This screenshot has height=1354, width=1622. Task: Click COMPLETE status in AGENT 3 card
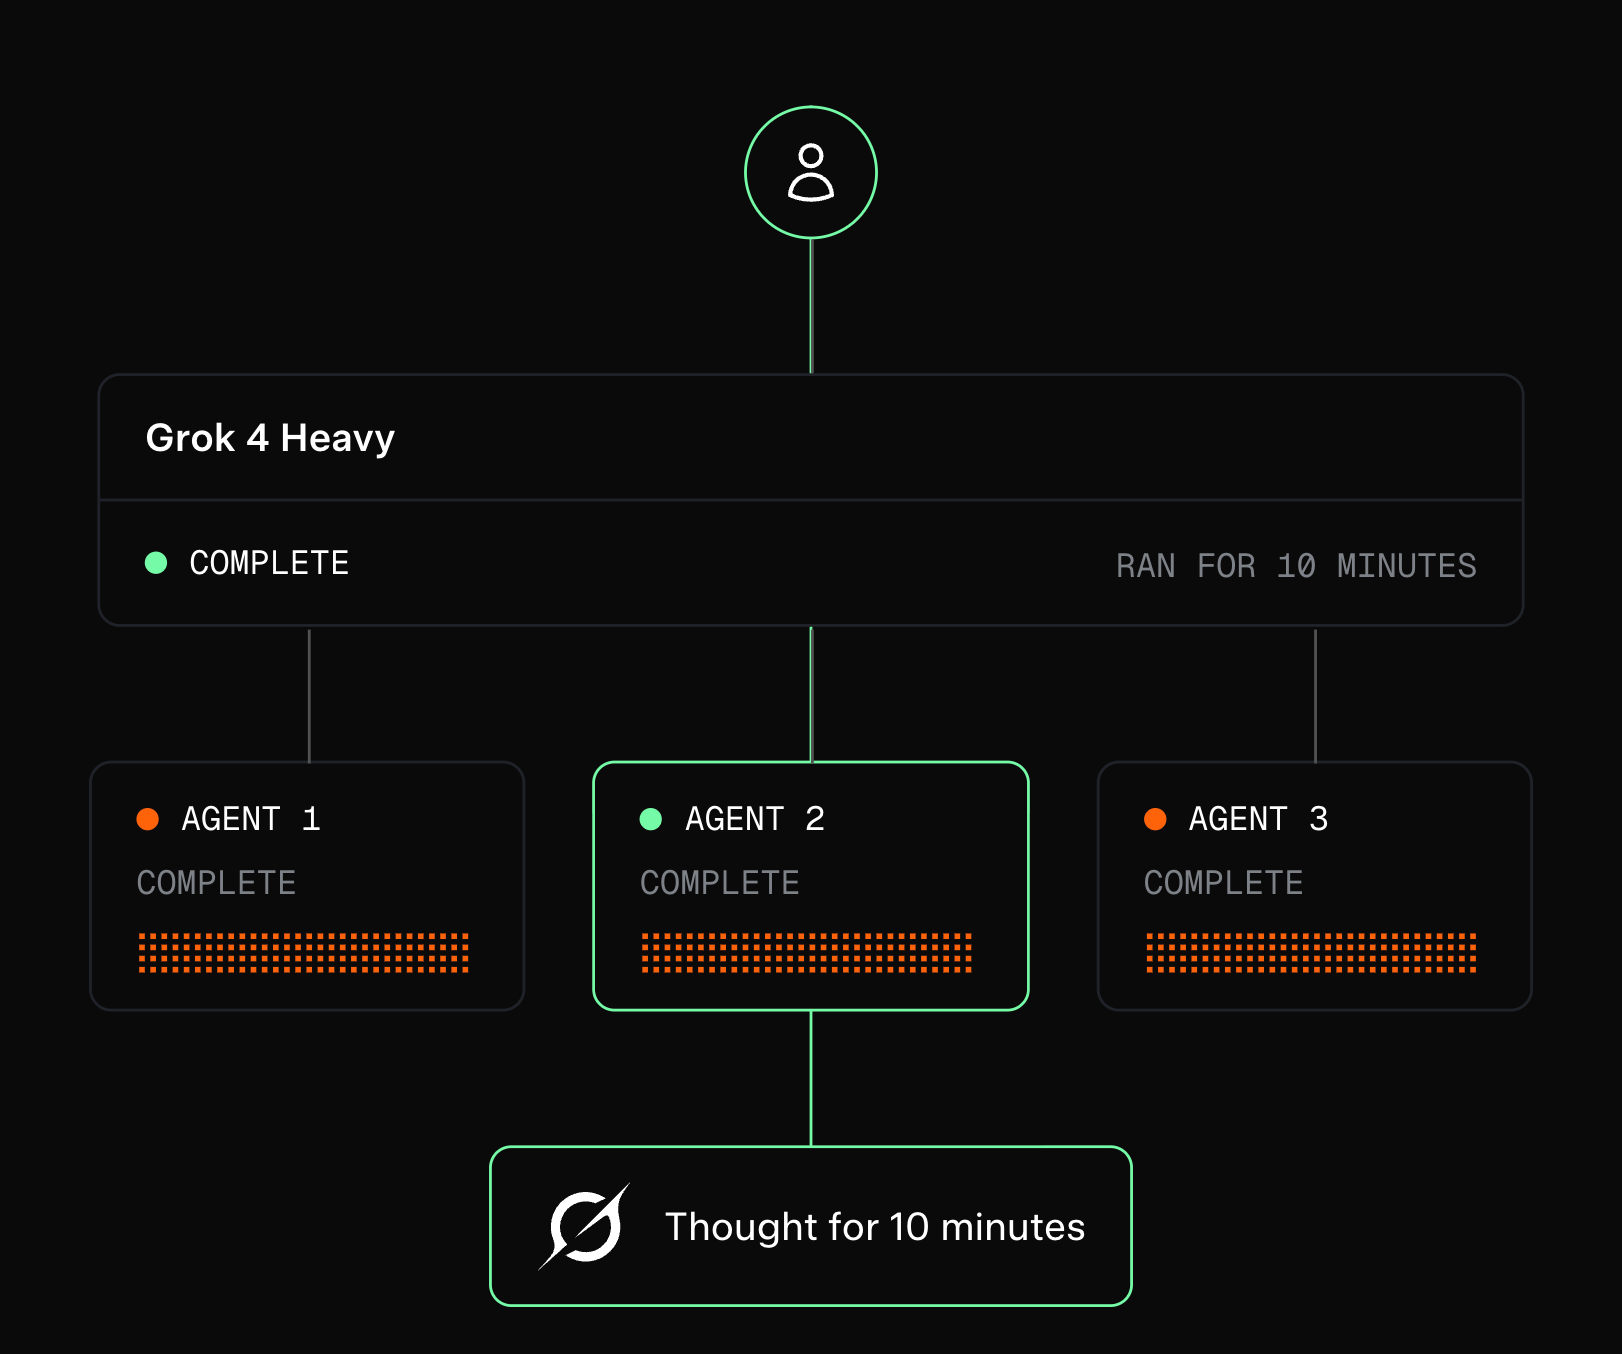click(x=1224, y=883)
